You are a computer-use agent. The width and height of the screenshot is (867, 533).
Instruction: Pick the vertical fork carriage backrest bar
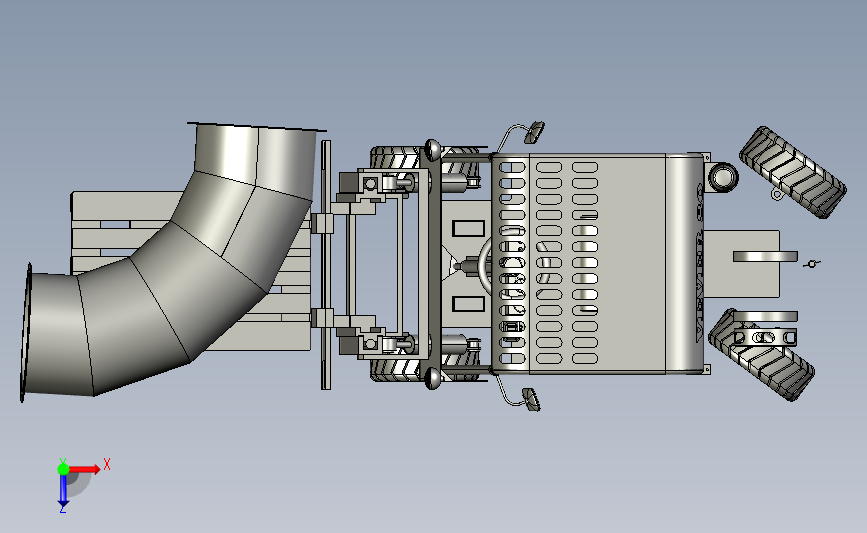326,264
